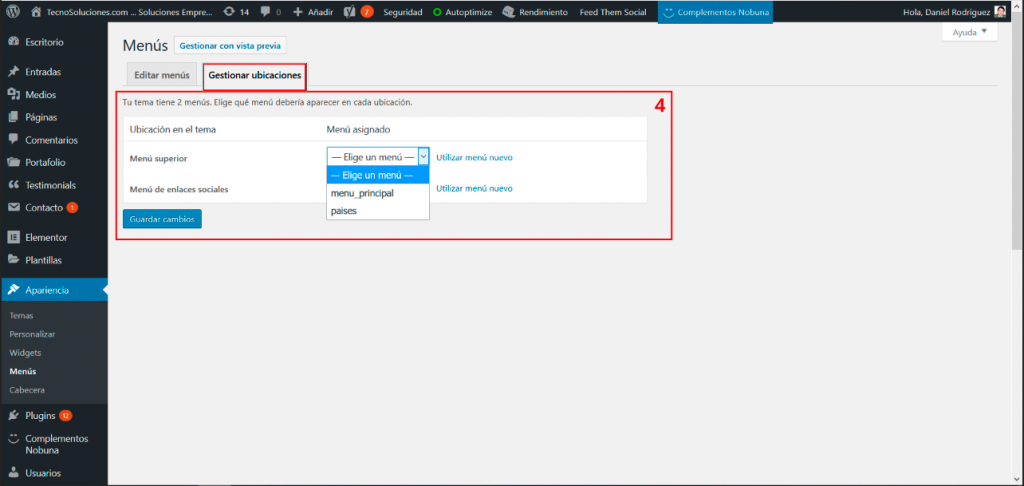
Task: Select the Gestionar ubicaciones tab
Action: point(254,75)
